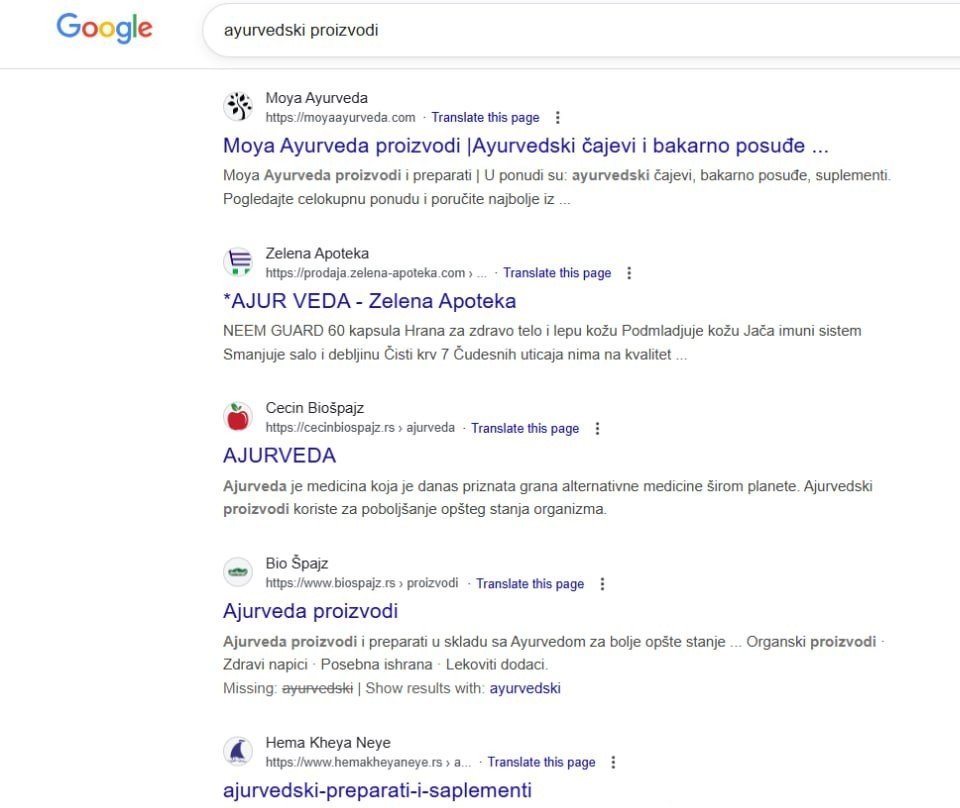
Task: Open ajurvedski-preparati-i-saplementi result link
Action: (377, 790)
